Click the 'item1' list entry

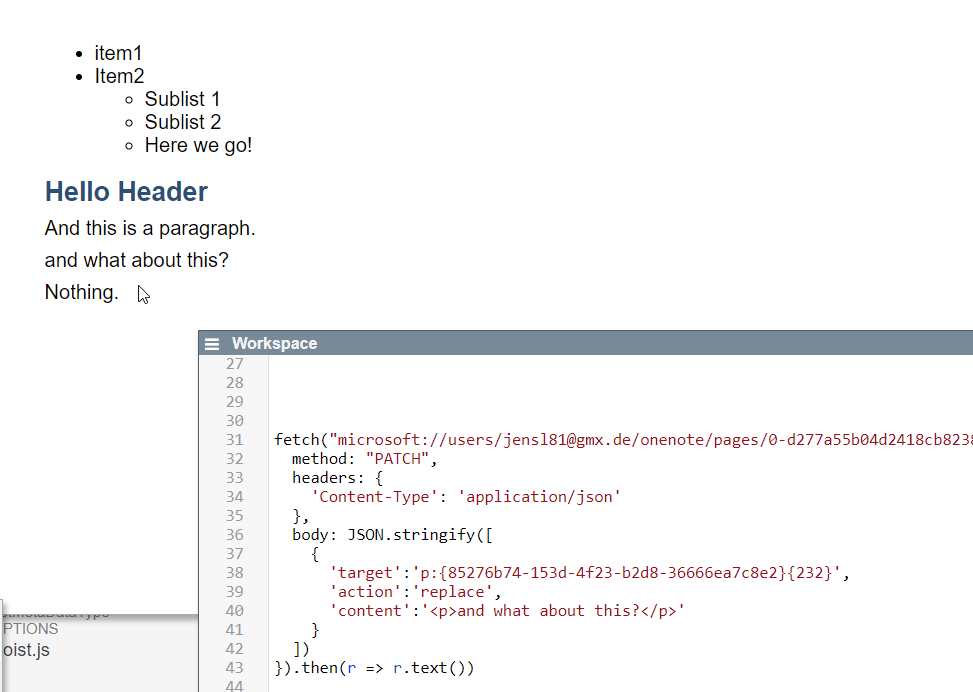[x=119, y=53]
